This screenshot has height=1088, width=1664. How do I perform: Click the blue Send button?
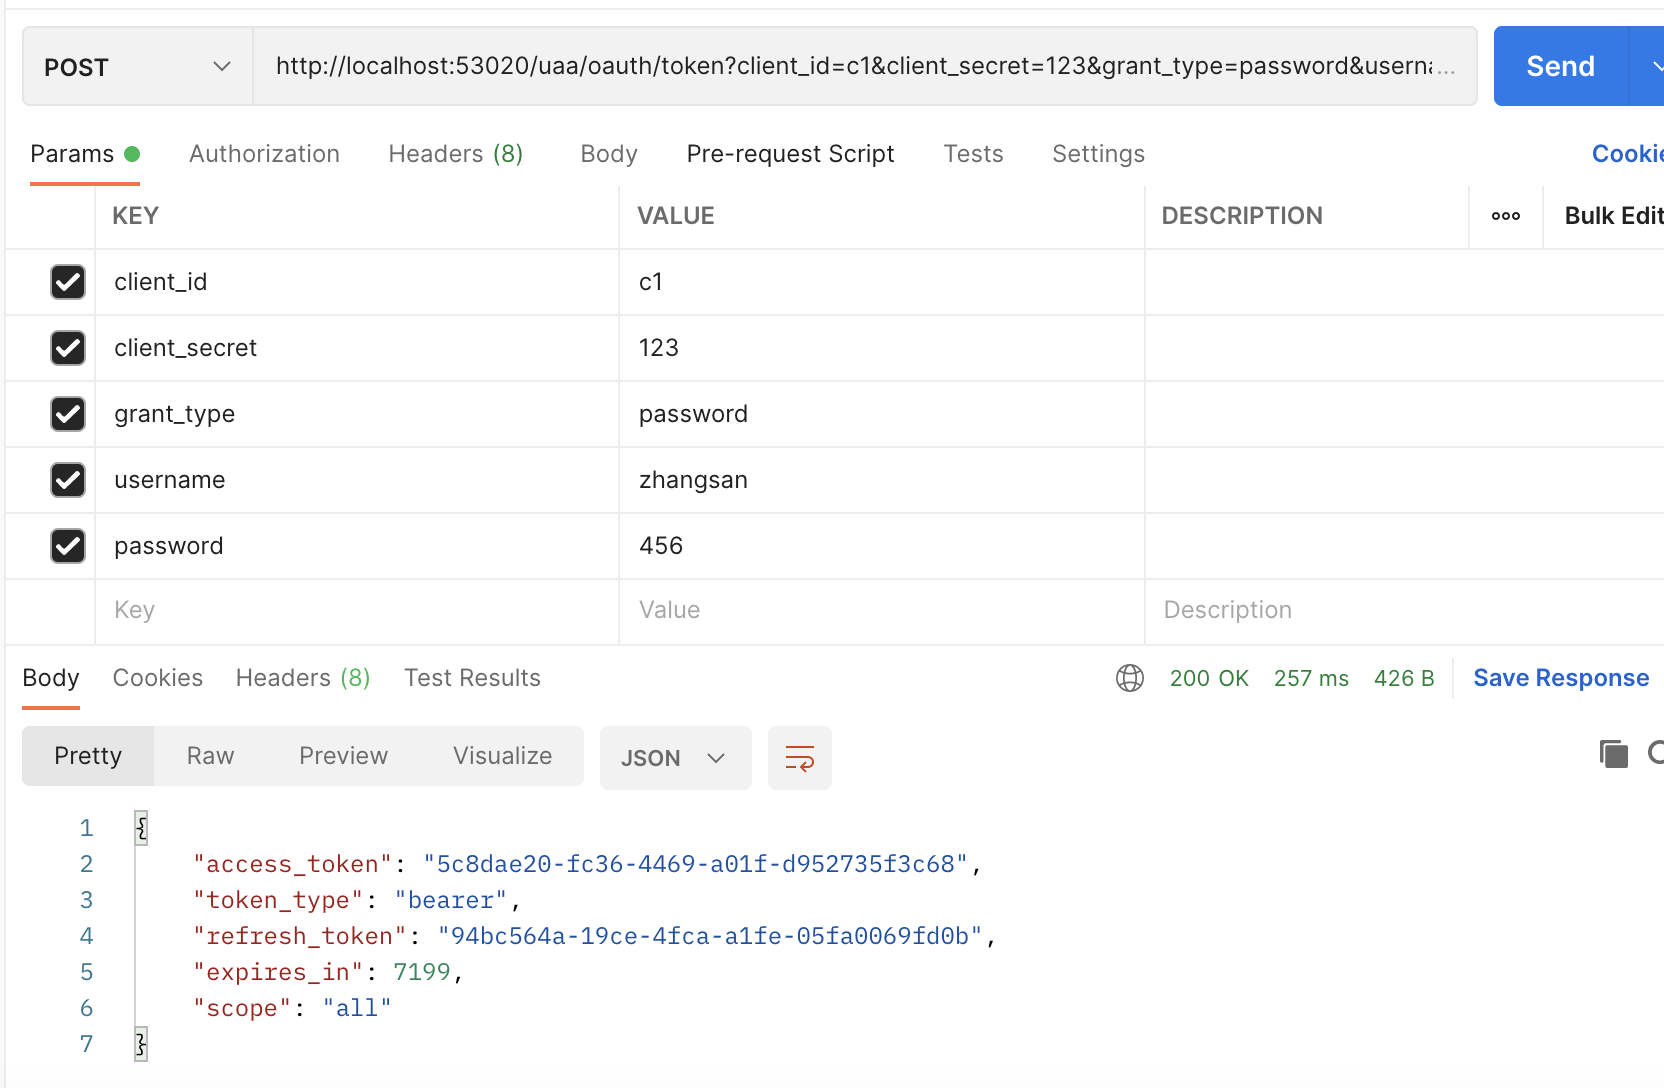[x=1560, y=66]
